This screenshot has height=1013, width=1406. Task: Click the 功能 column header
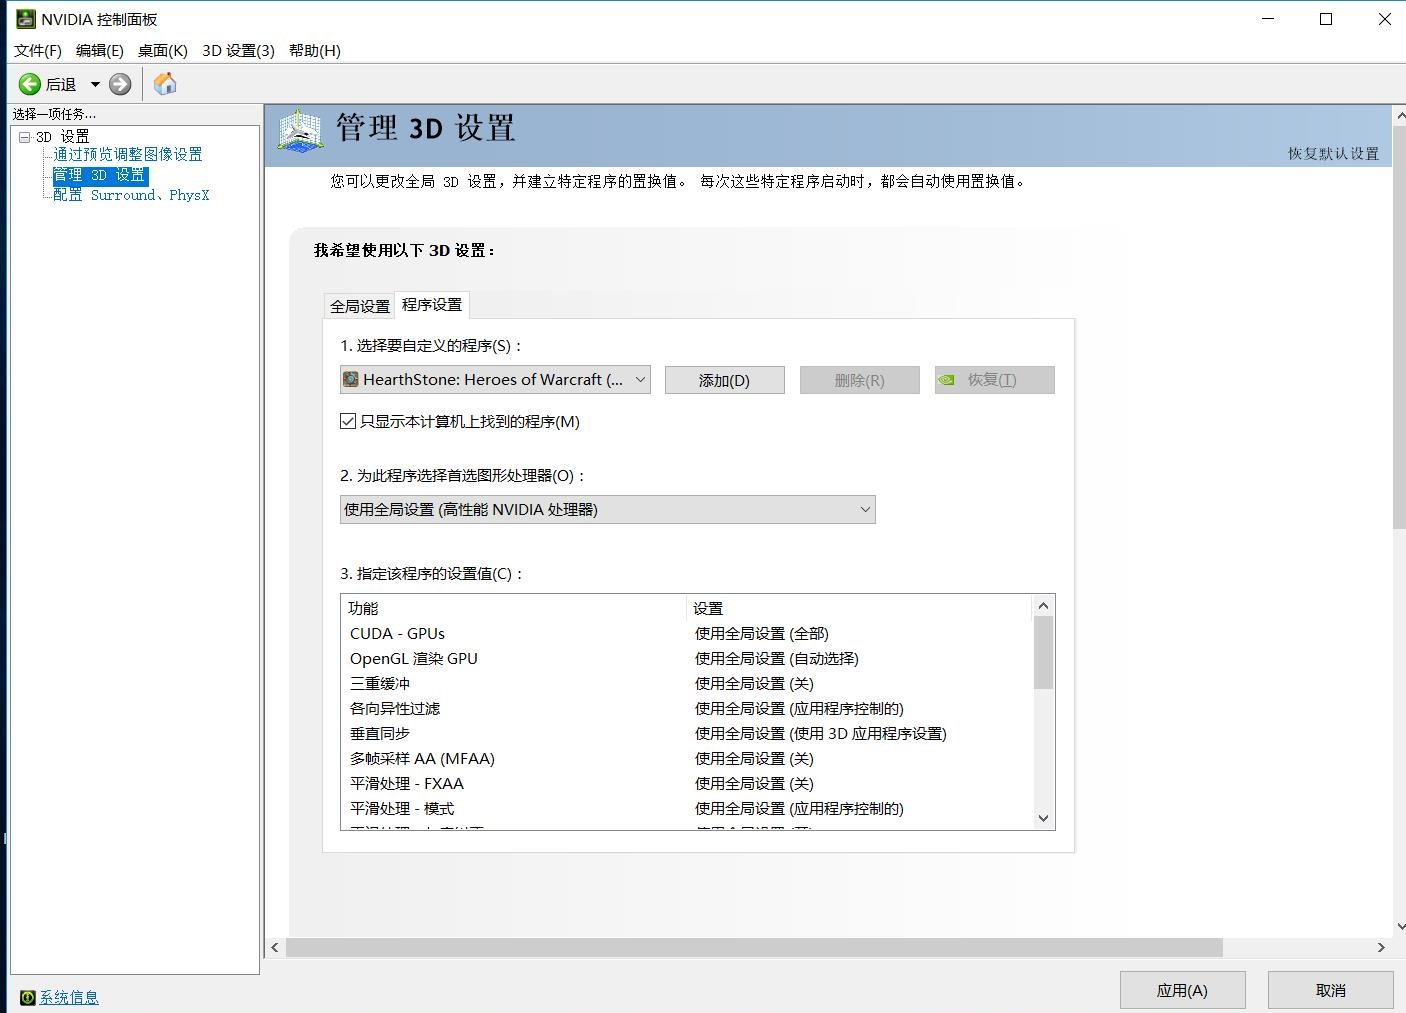pos(514,608)
